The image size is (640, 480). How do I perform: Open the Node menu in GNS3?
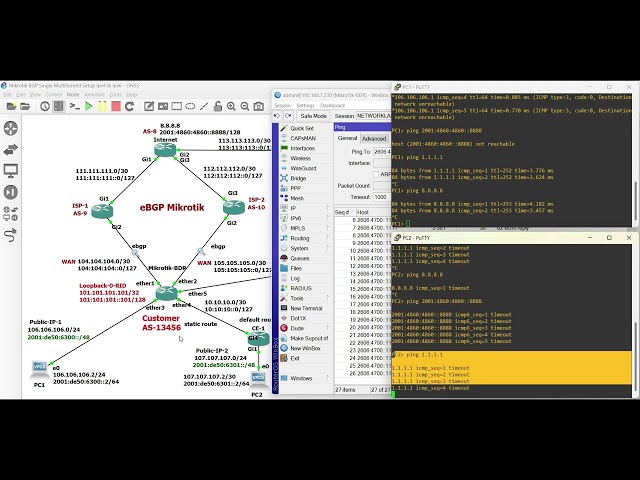point(73,95)
